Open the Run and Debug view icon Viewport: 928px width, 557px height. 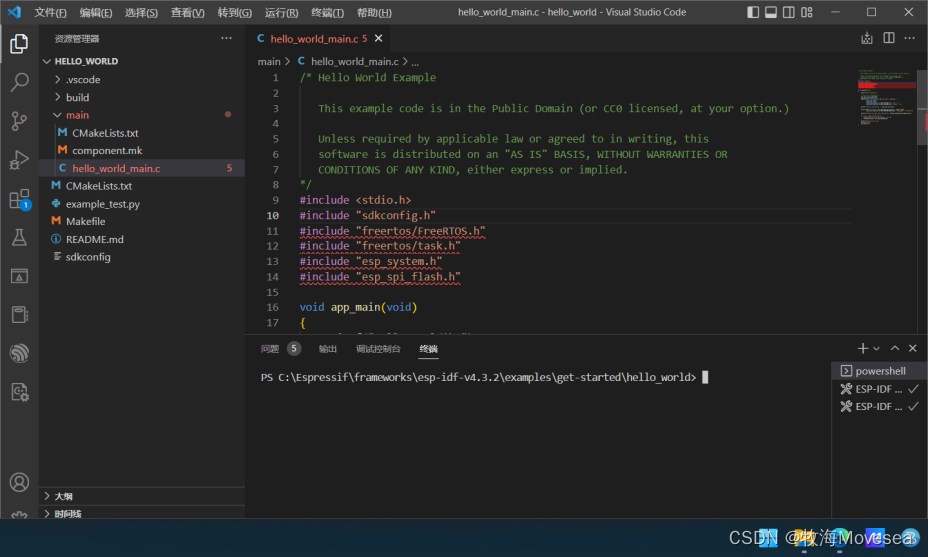pos(19,160)
